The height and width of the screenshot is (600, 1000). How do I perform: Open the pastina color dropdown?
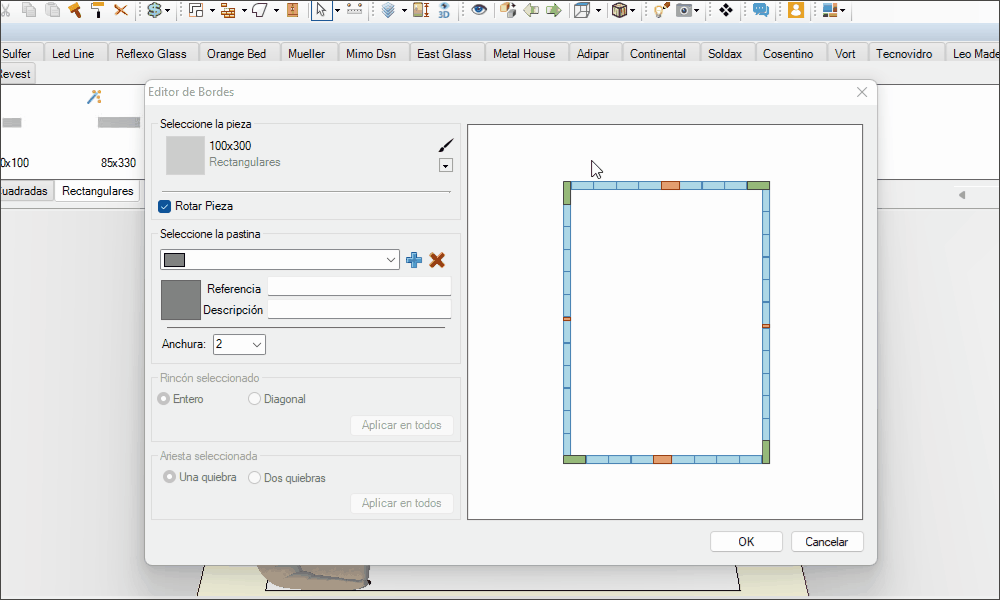[280, 260]
